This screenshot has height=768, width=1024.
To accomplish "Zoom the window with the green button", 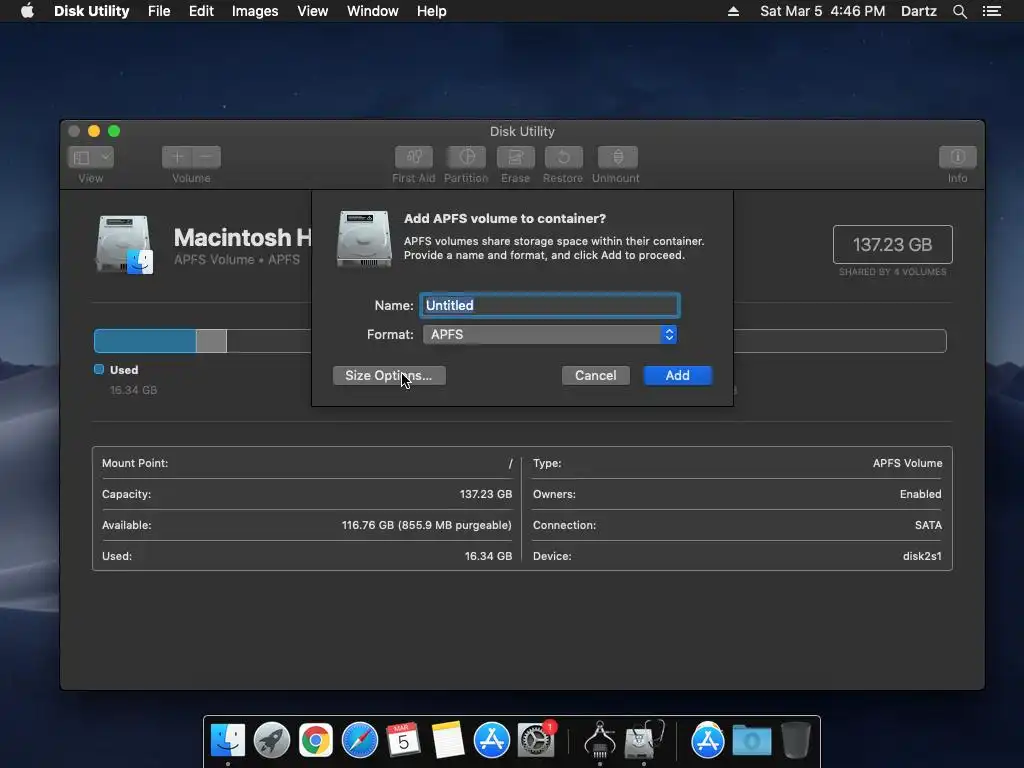I will [x=114, y=131].
